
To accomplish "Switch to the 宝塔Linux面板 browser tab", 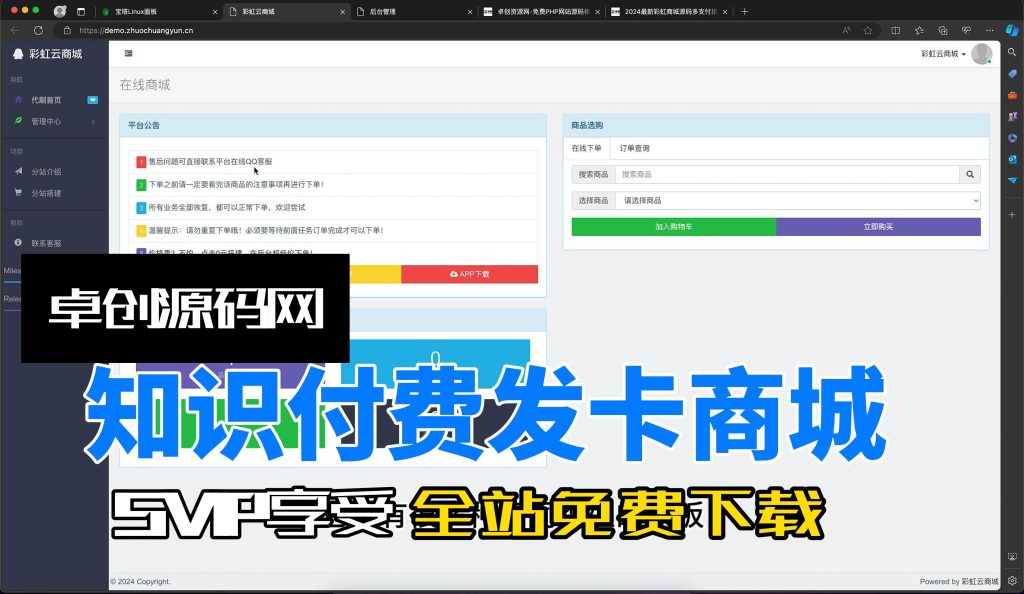I will (157, 12).
